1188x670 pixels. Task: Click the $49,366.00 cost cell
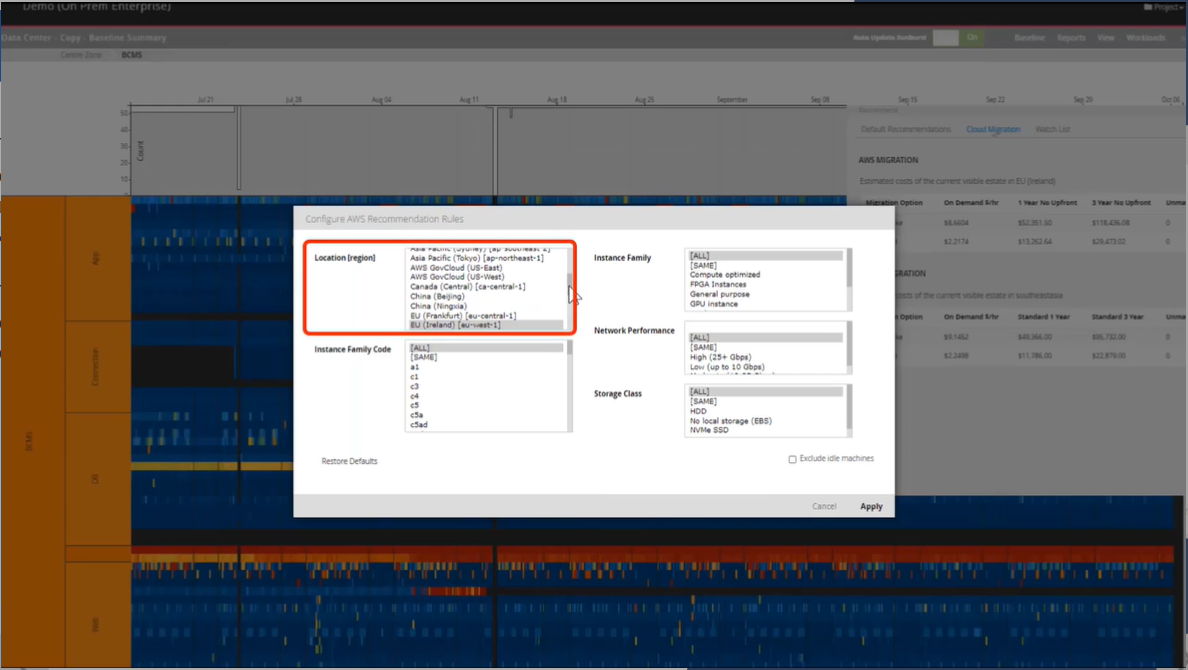point(1036,337)
